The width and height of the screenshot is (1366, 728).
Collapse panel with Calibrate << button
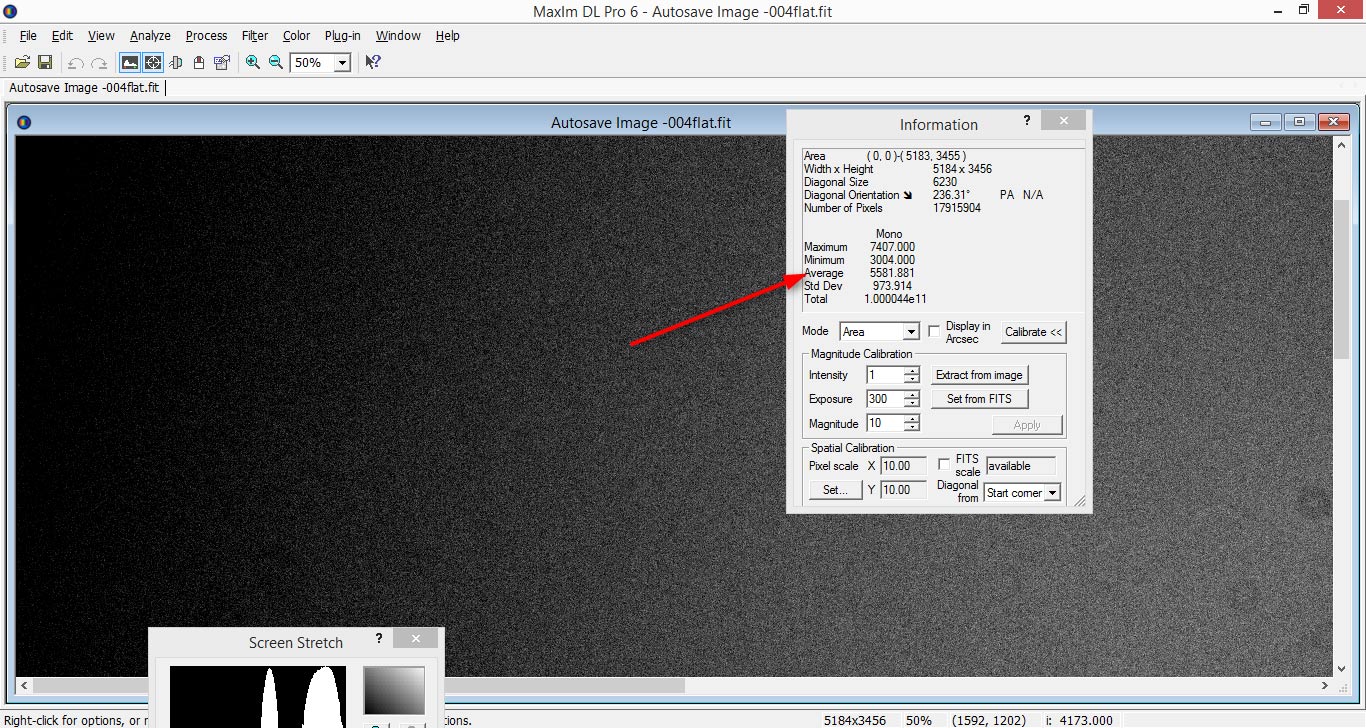click(x=1034, y=332)
